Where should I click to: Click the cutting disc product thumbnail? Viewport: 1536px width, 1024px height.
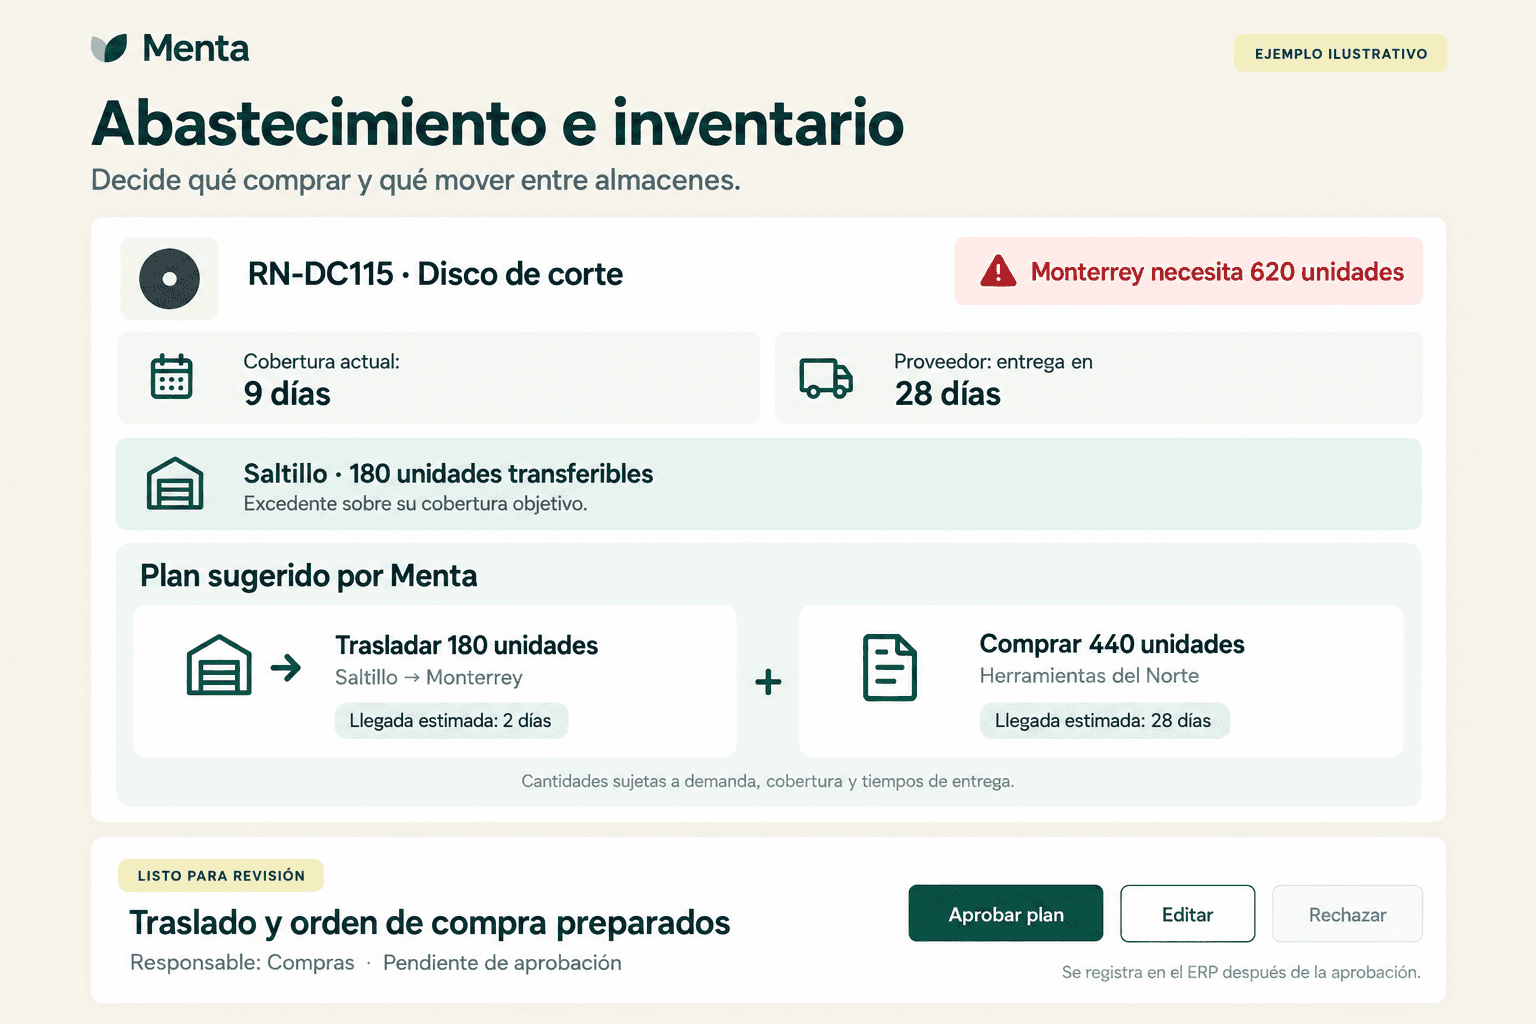(169, 278)
